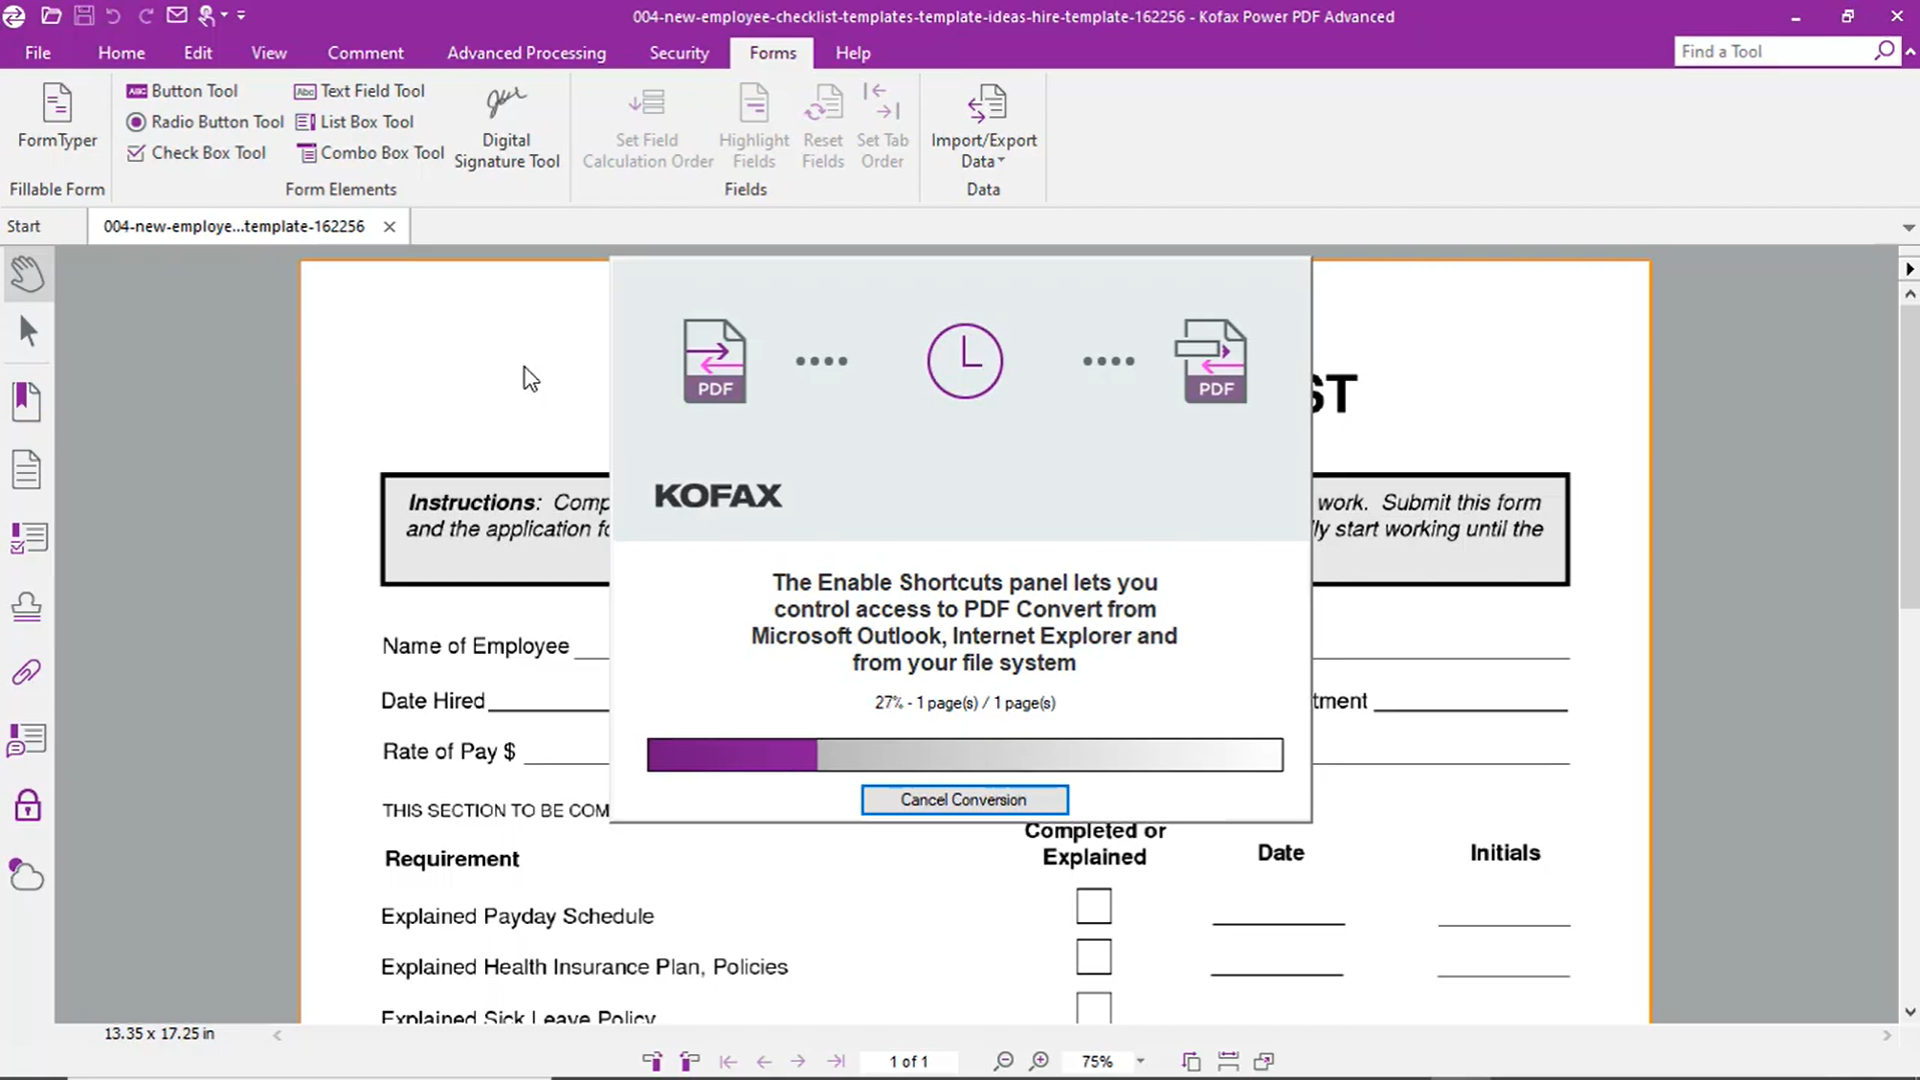This screenshot has height=1080, width=1920.
Task: Click the email envelope icon in title bar
Action: pos(177,16)
